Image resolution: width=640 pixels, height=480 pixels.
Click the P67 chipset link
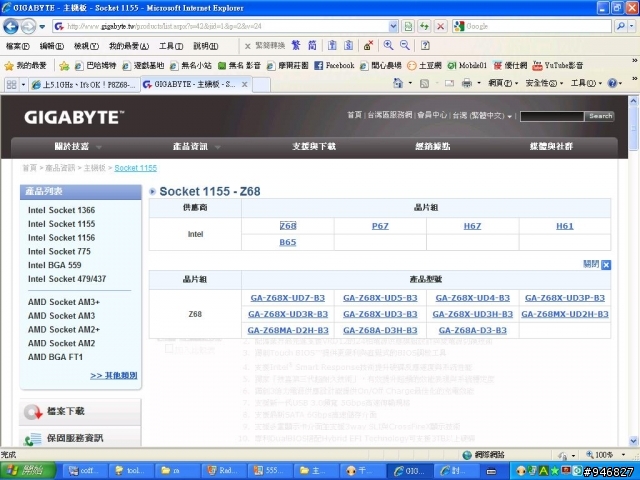coord(380,226)
